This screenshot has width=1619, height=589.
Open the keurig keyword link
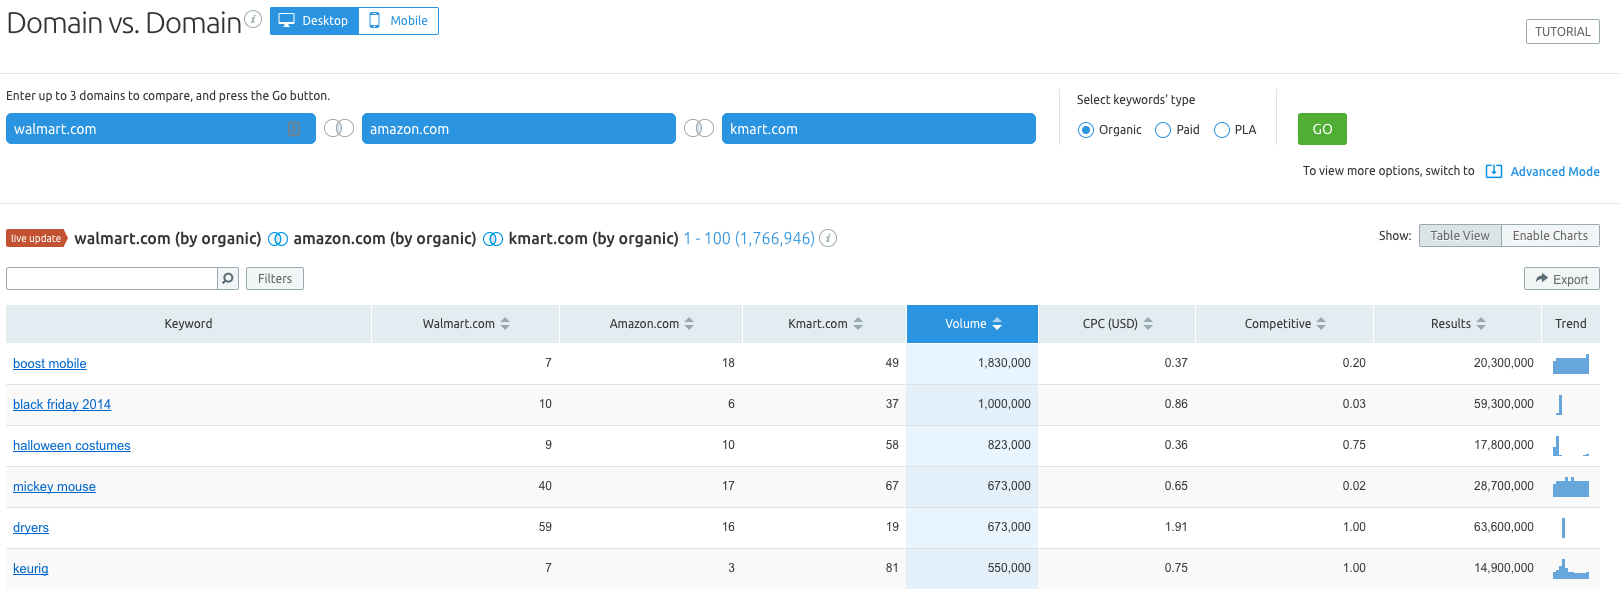(x=31, y=569)
